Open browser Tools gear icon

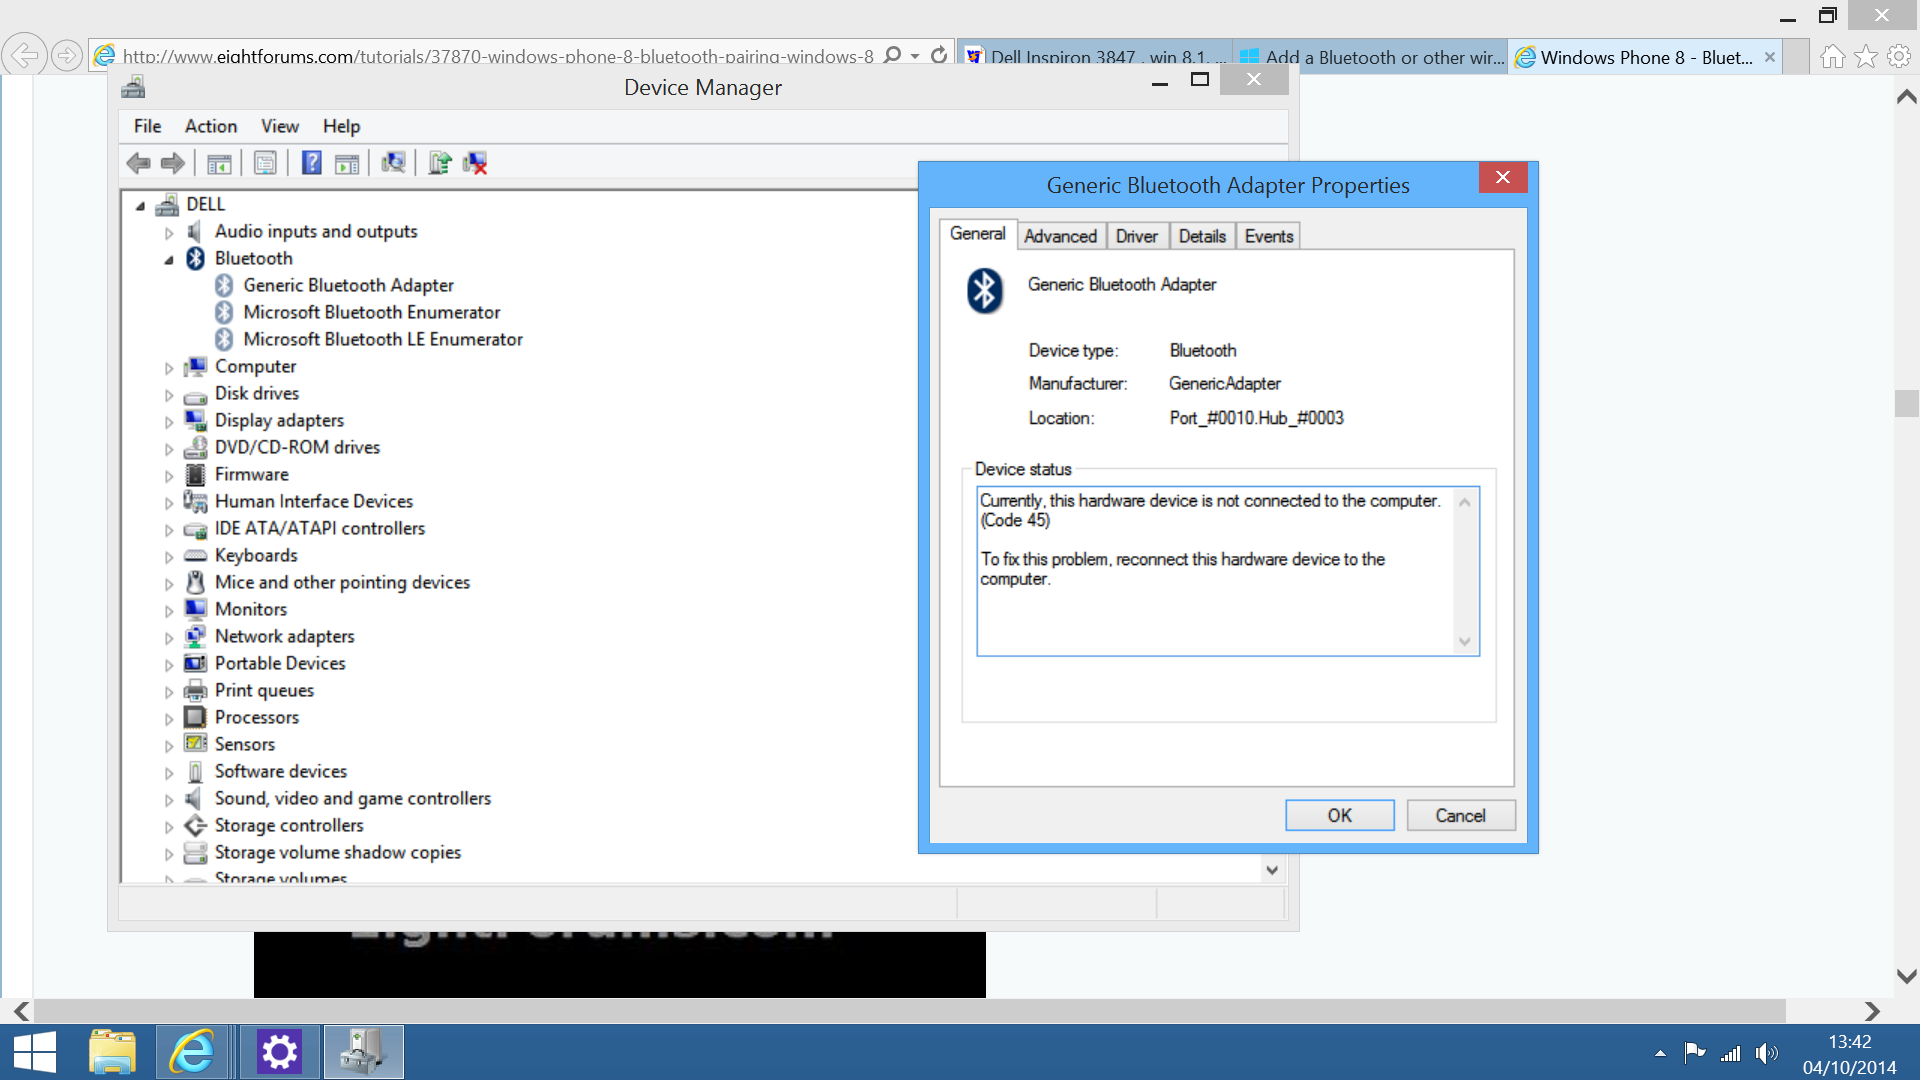click(1899, 57)
